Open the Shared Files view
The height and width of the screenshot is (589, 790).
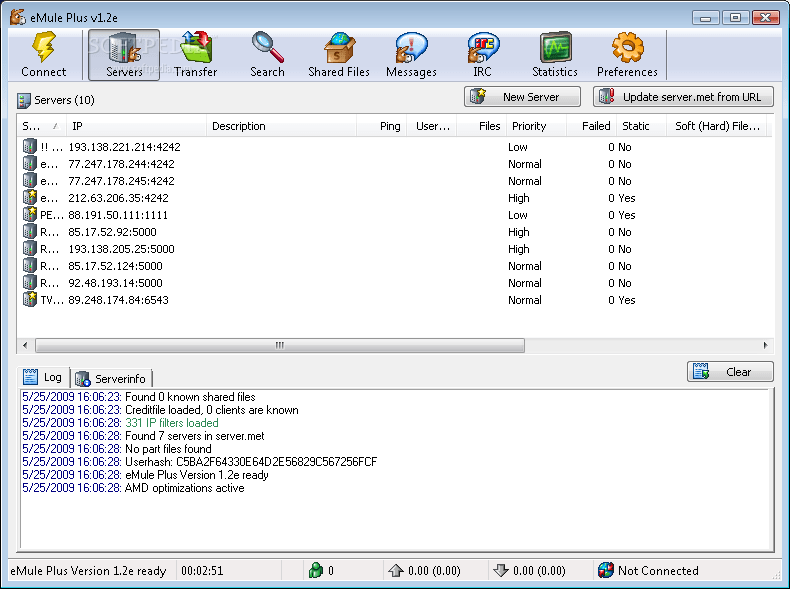339,55
